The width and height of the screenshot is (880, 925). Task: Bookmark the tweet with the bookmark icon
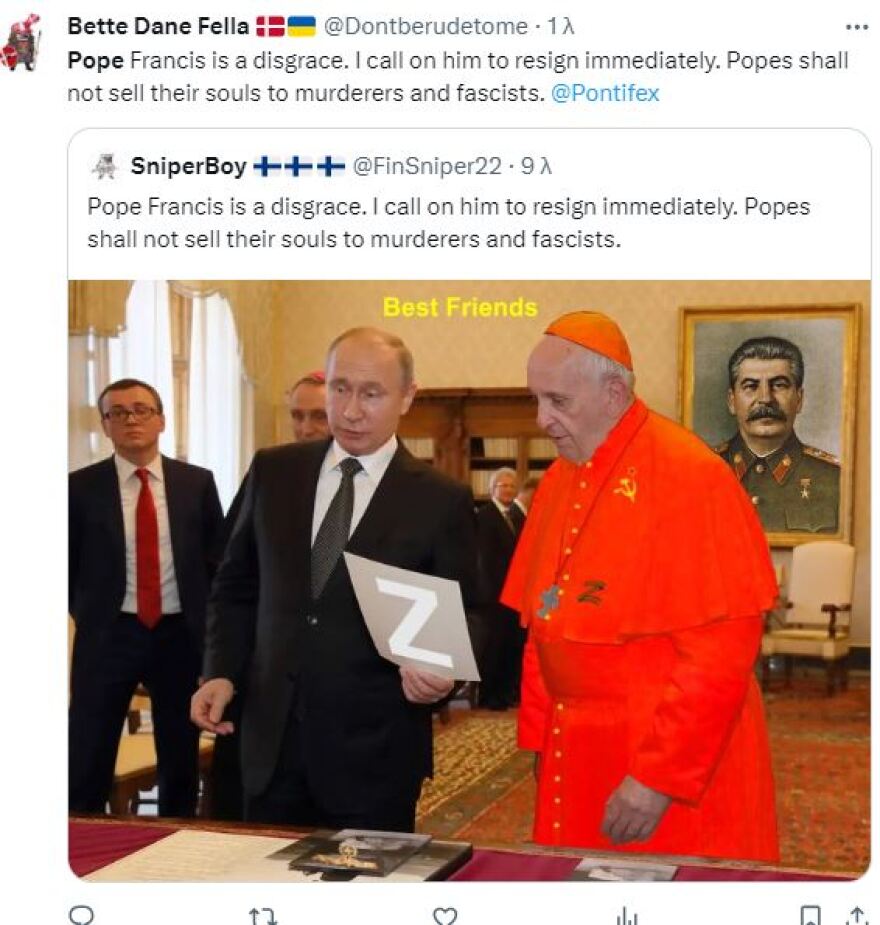[x=810, y=916]
